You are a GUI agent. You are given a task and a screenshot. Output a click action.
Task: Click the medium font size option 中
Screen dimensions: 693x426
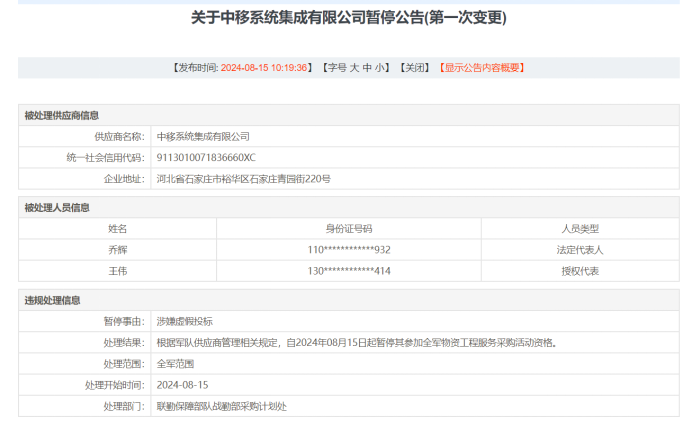tap(367, 68)
